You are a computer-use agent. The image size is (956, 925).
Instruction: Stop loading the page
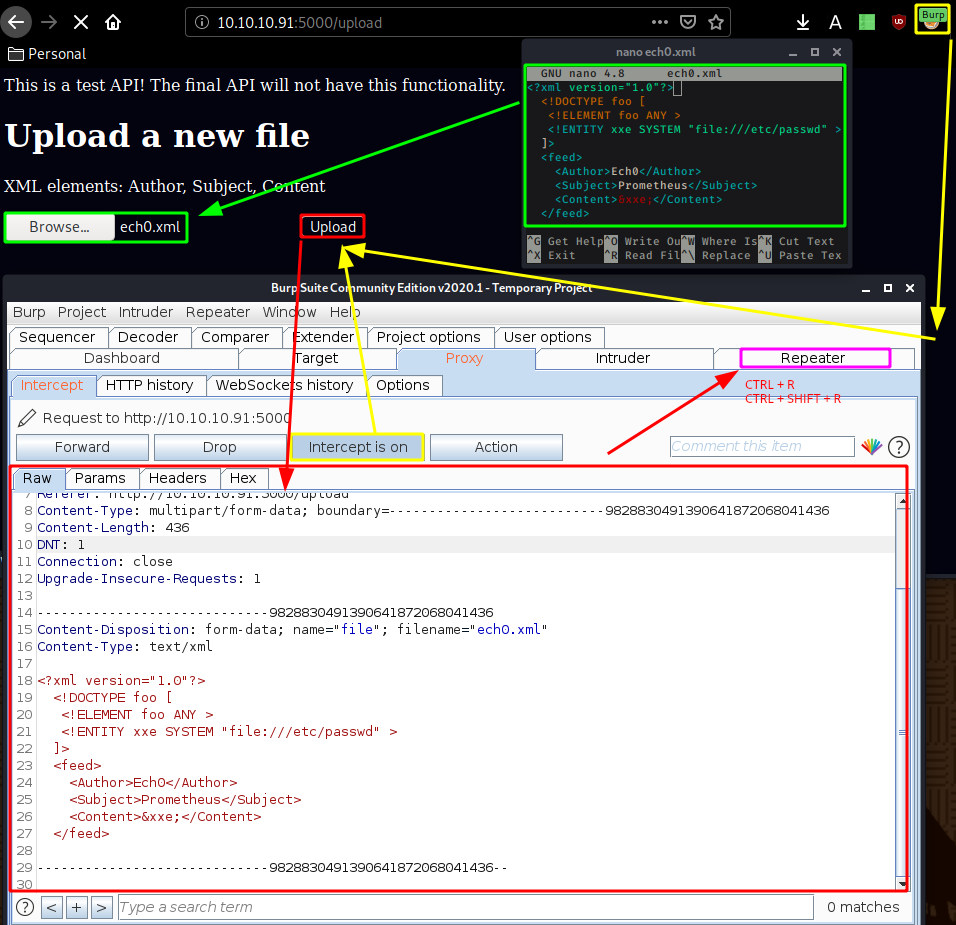point(80,23)
